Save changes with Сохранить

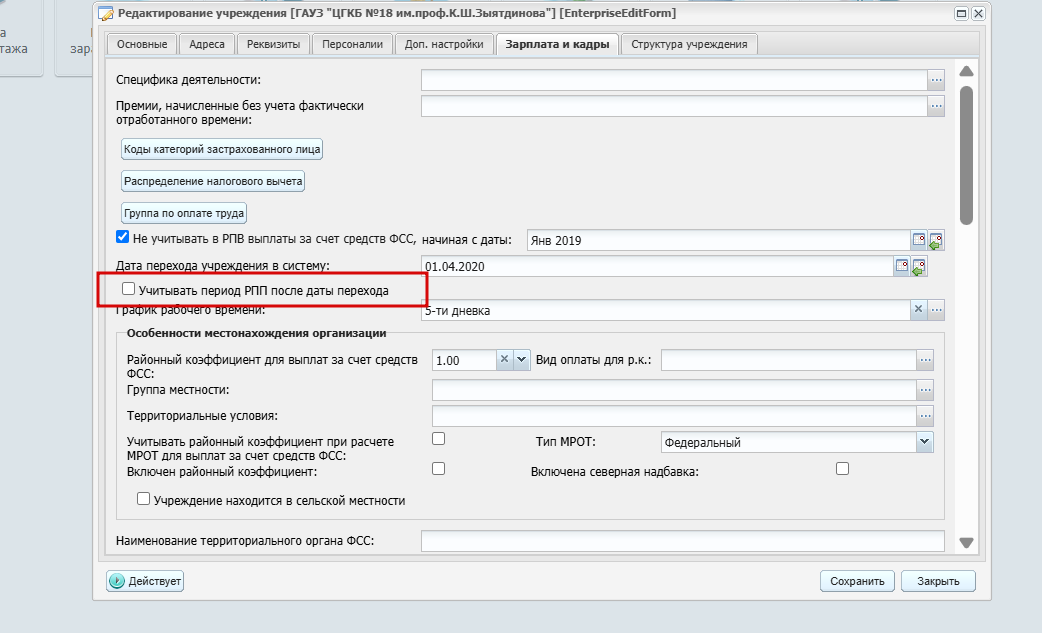(x=857, y=581)
